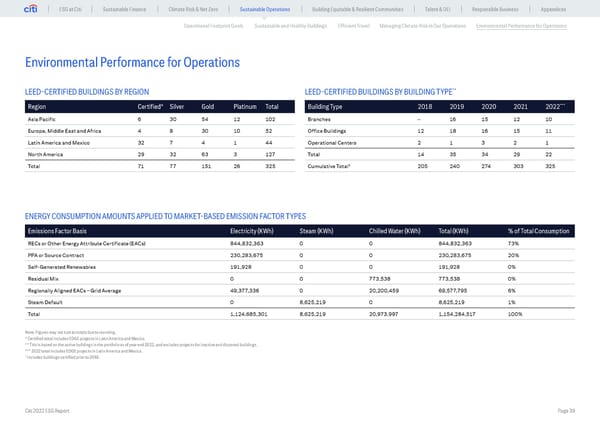
Task: Open the Sustainable Operations tab
Action: (280, 10)
